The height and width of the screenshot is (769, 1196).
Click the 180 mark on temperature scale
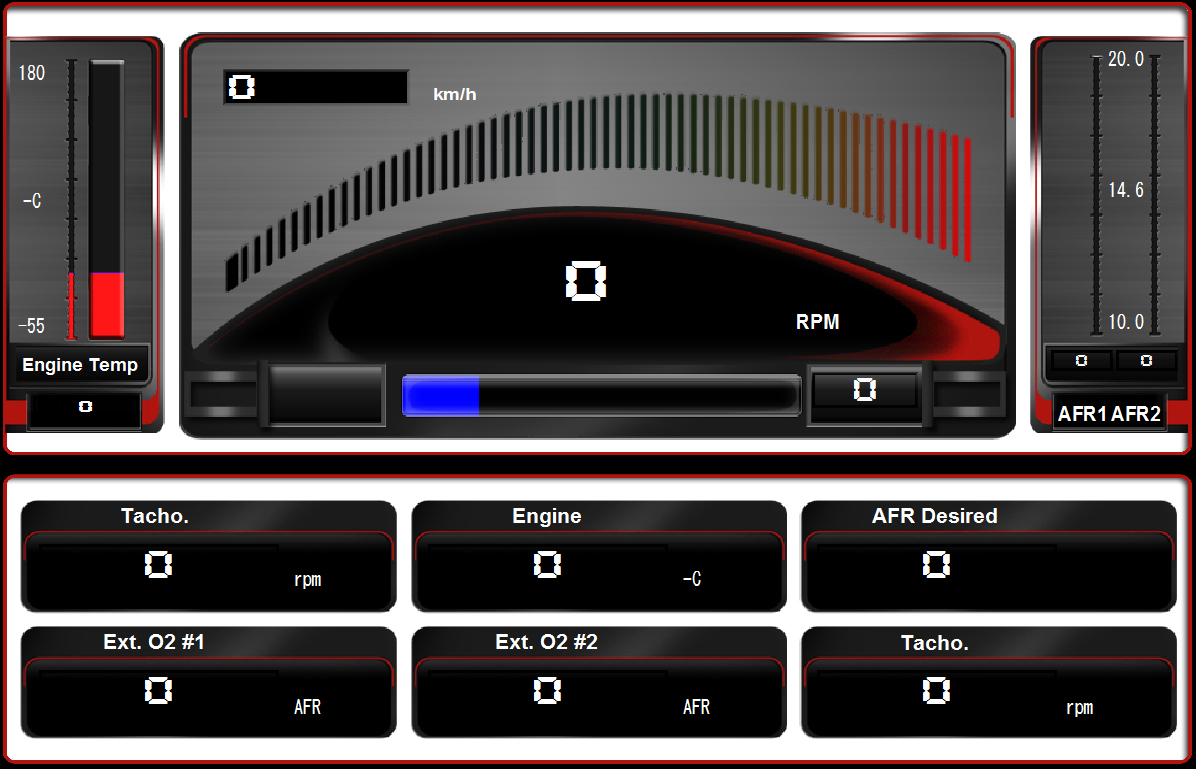point(32,74)
